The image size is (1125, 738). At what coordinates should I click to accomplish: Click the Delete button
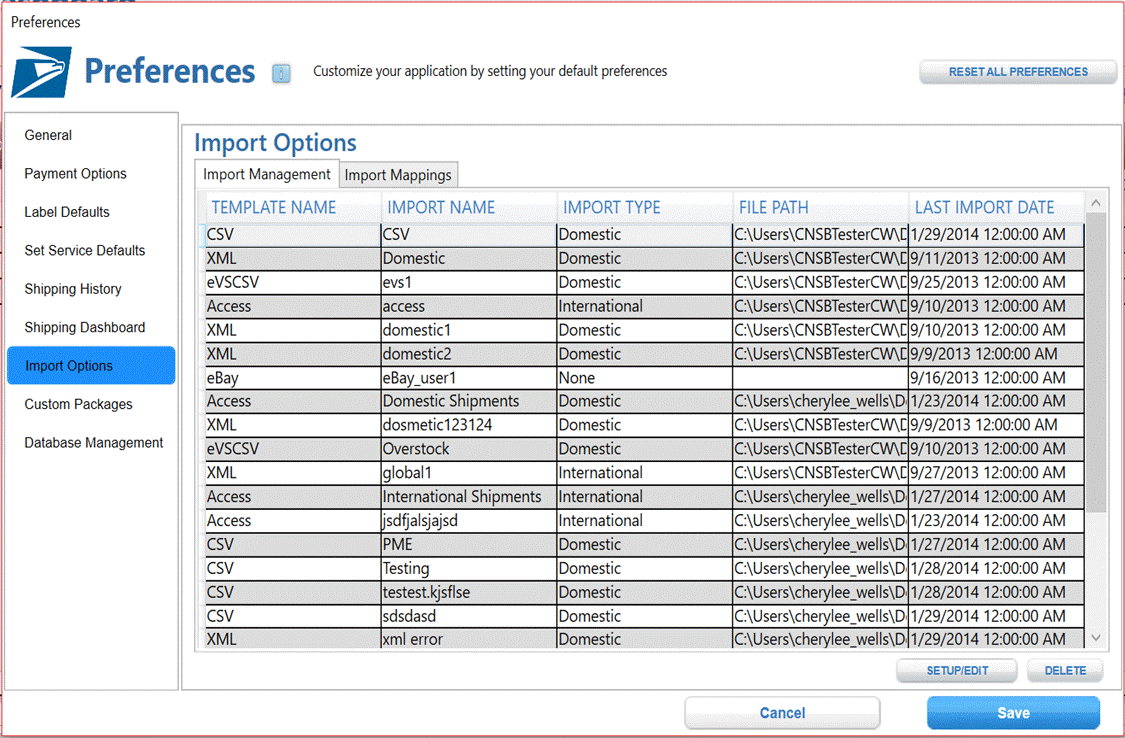click(x=1065, y=671)
